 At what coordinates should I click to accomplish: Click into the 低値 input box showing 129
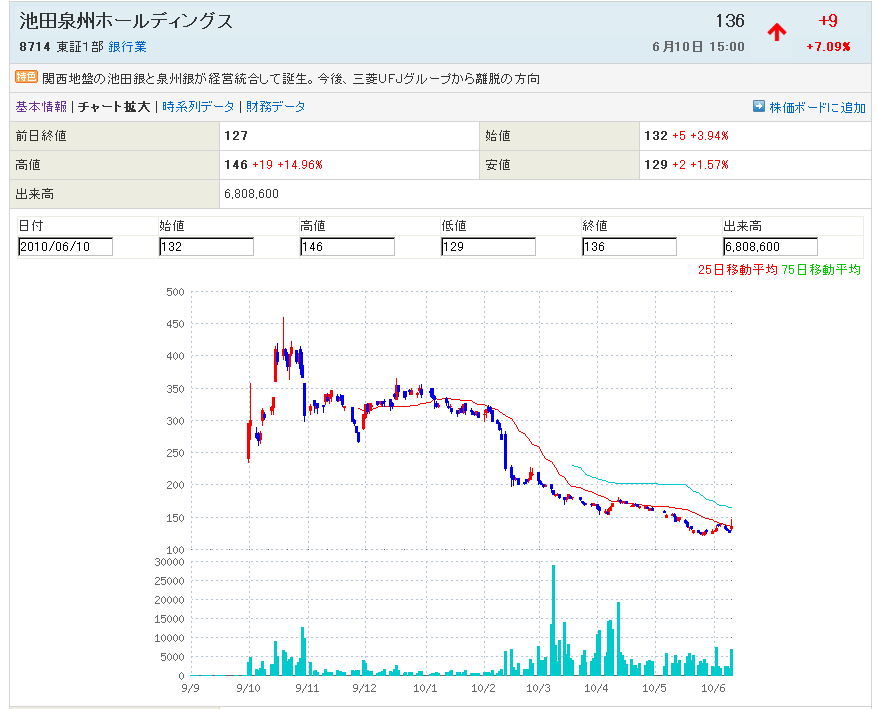click(x=488, y=247)
